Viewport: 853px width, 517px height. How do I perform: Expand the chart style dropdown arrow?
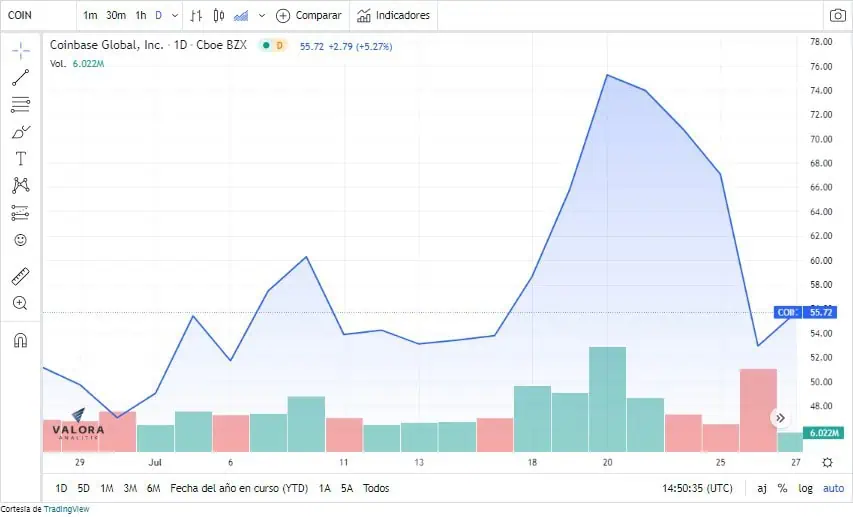click(262, 15)
